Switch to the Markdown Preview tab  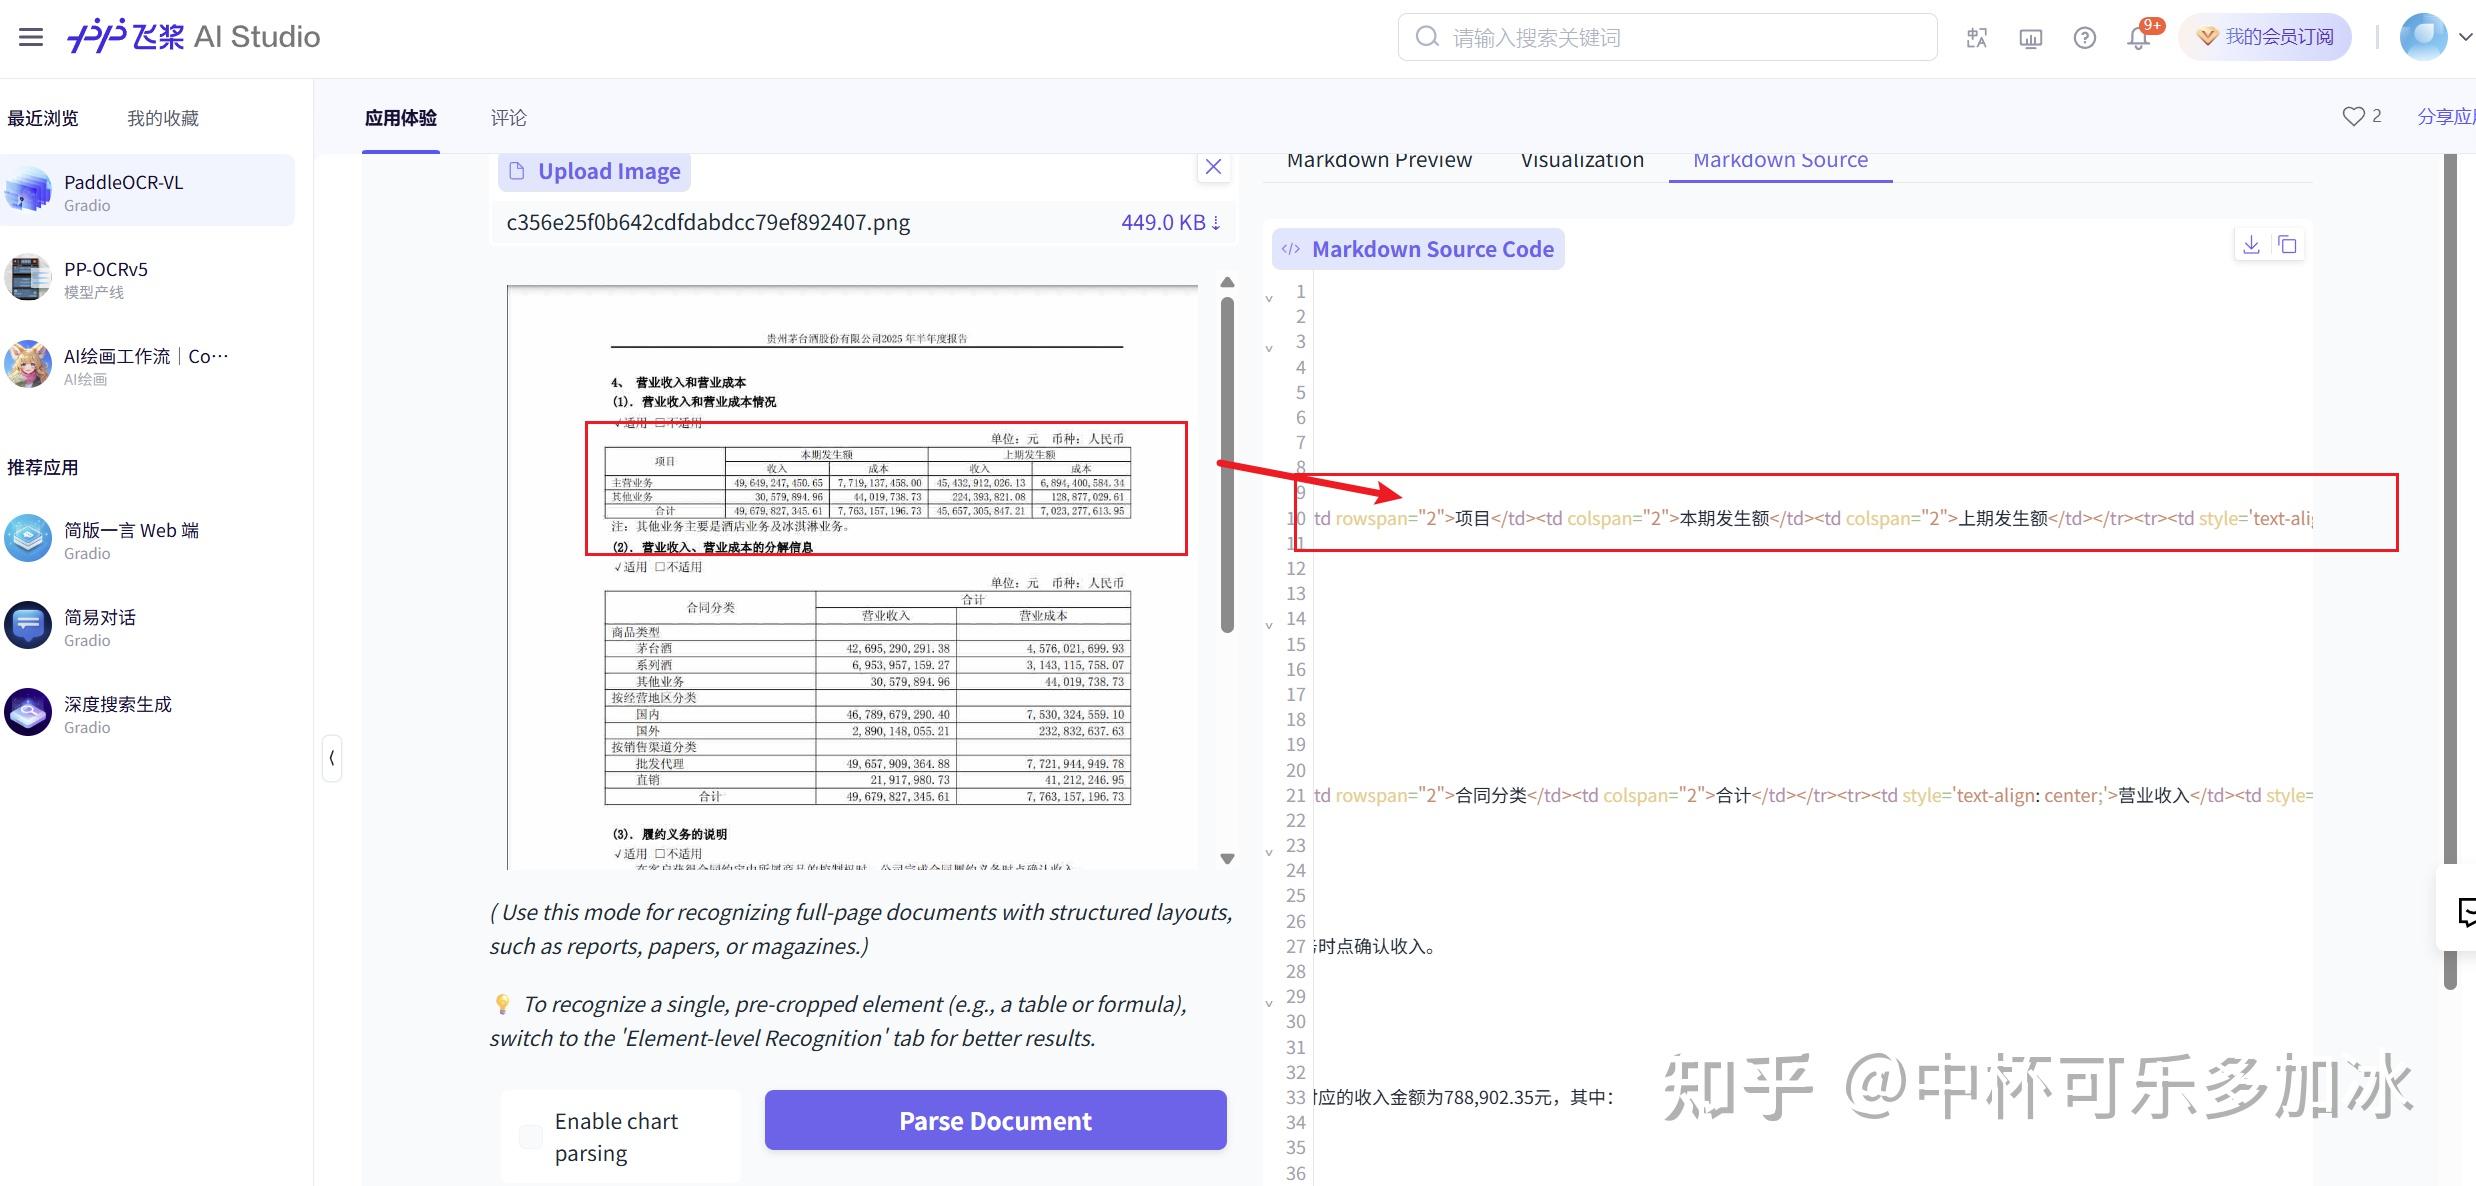[1380, 160]
